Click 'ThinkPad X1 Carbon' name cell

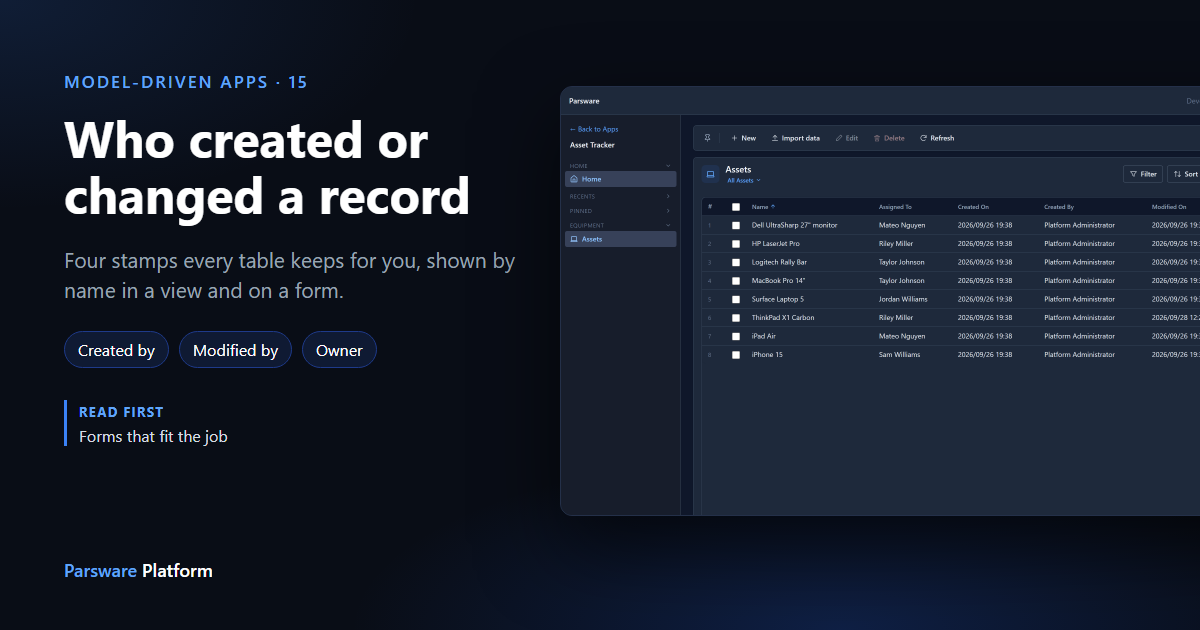(x=783, y=318)
